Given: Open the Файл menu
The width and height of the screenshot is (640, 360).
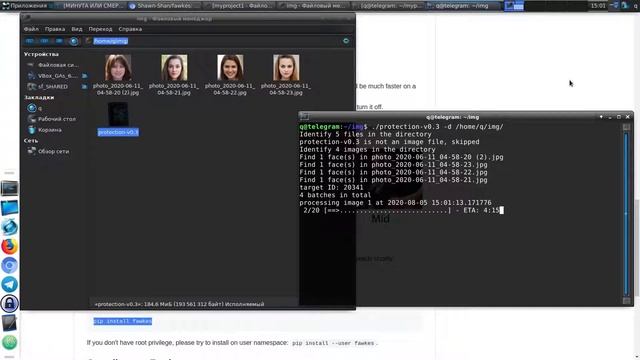Looking at the screenshot, I should (x=31, y=29).
